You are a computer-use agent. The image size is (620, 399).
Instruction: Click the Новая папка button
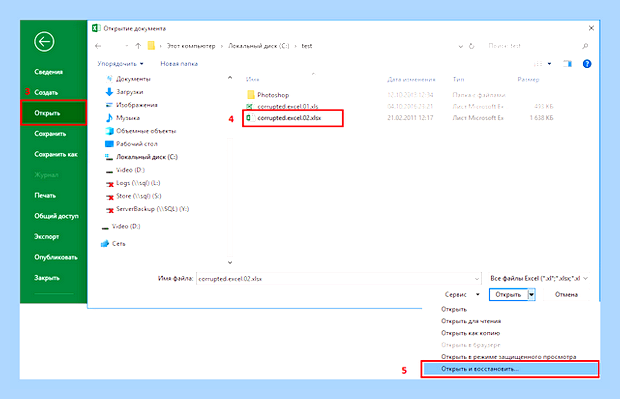(179, 64)
